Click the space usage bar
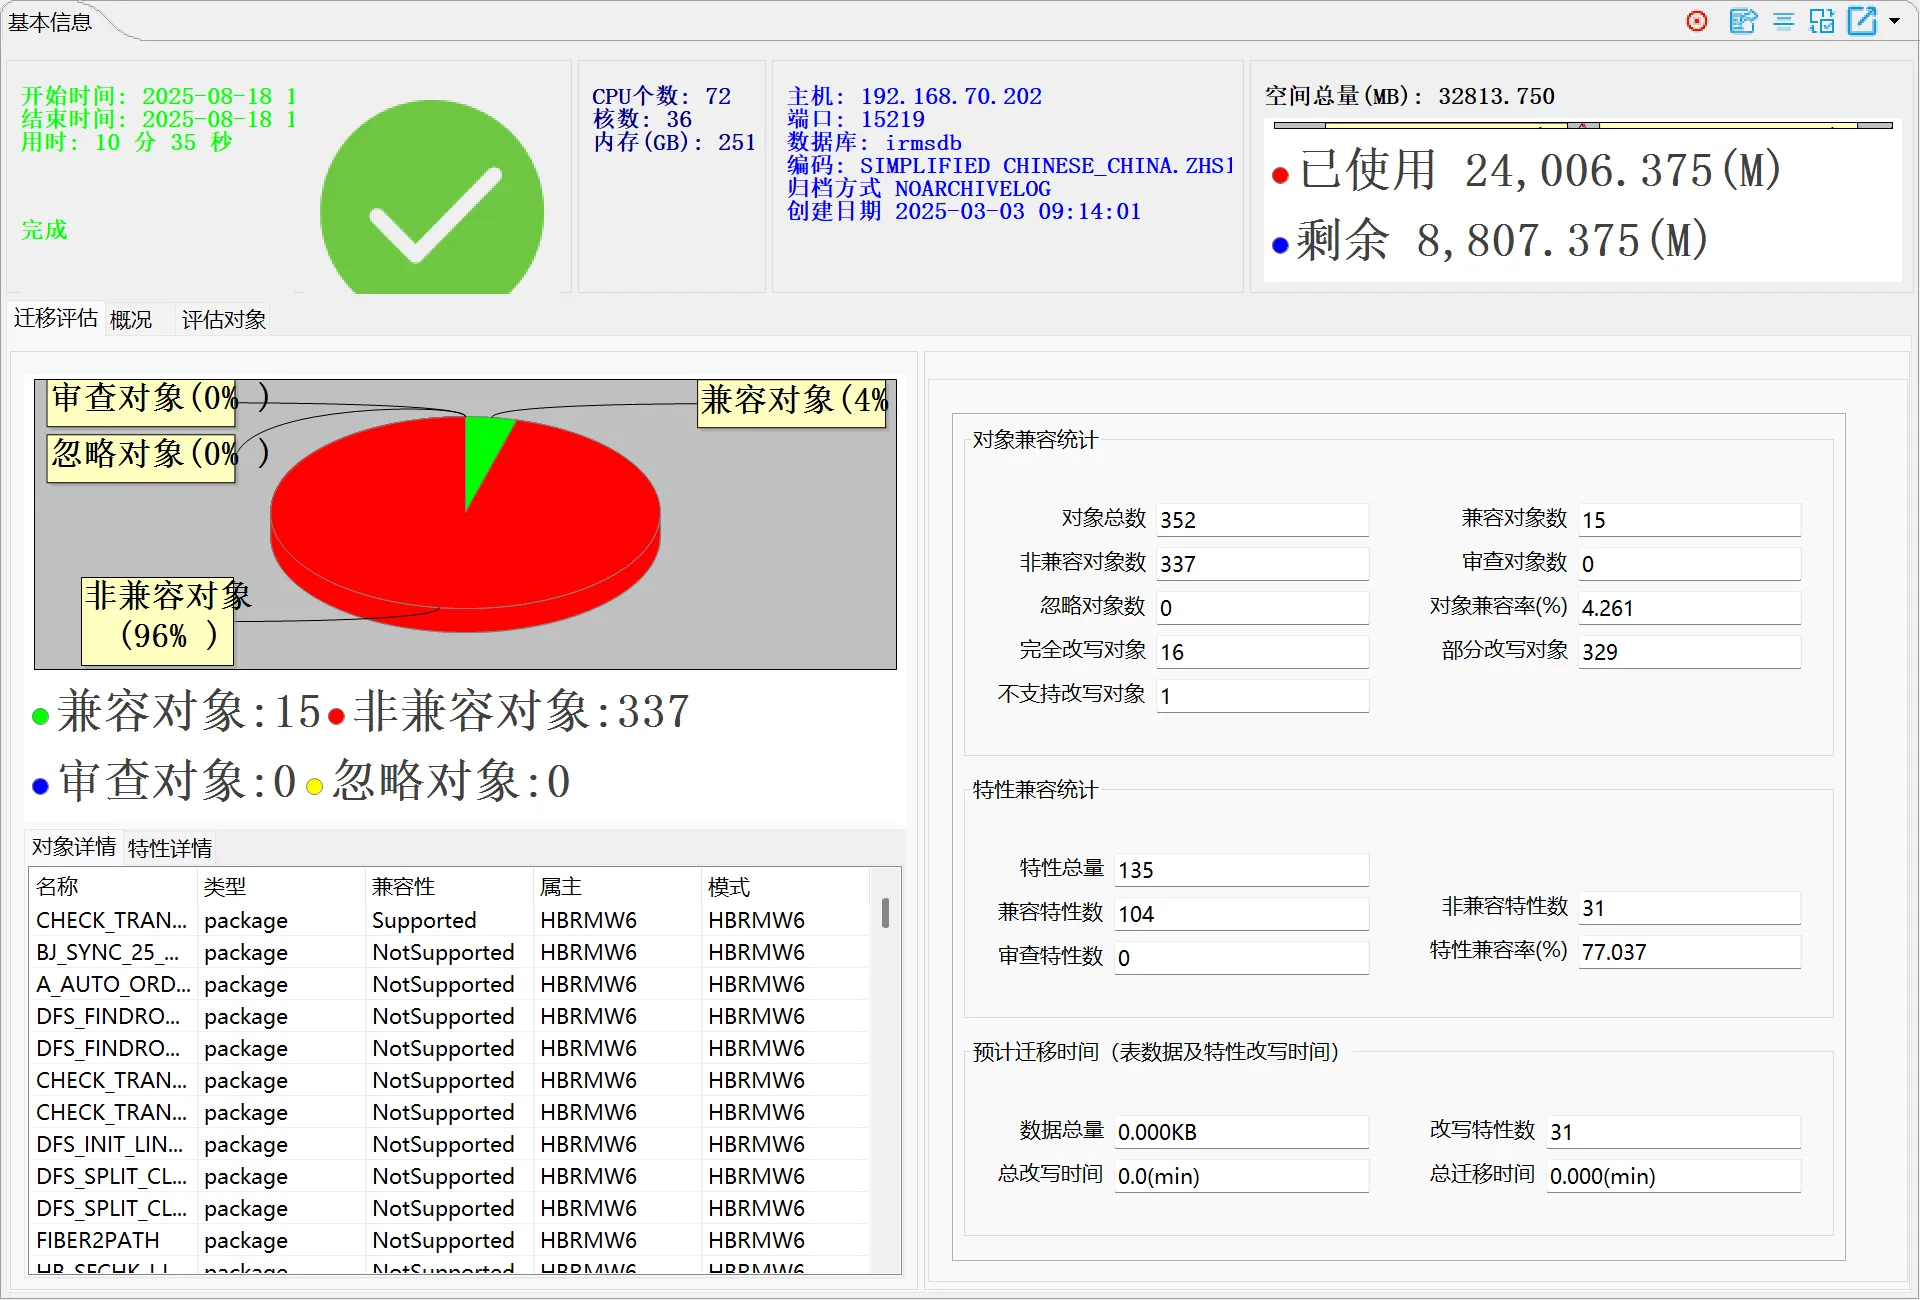 click(x=1582, y=126)
